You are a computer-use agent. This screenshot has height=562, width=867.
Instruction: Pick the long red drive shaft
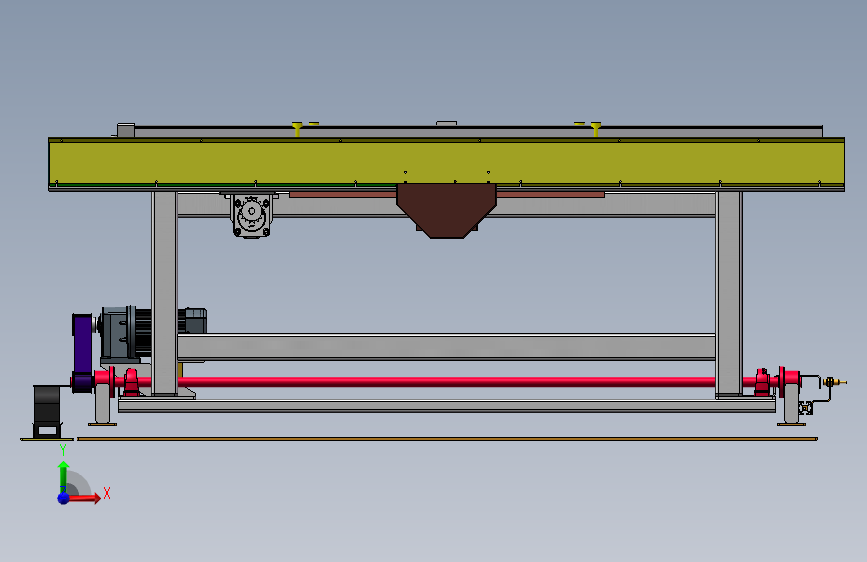[446, 382]
